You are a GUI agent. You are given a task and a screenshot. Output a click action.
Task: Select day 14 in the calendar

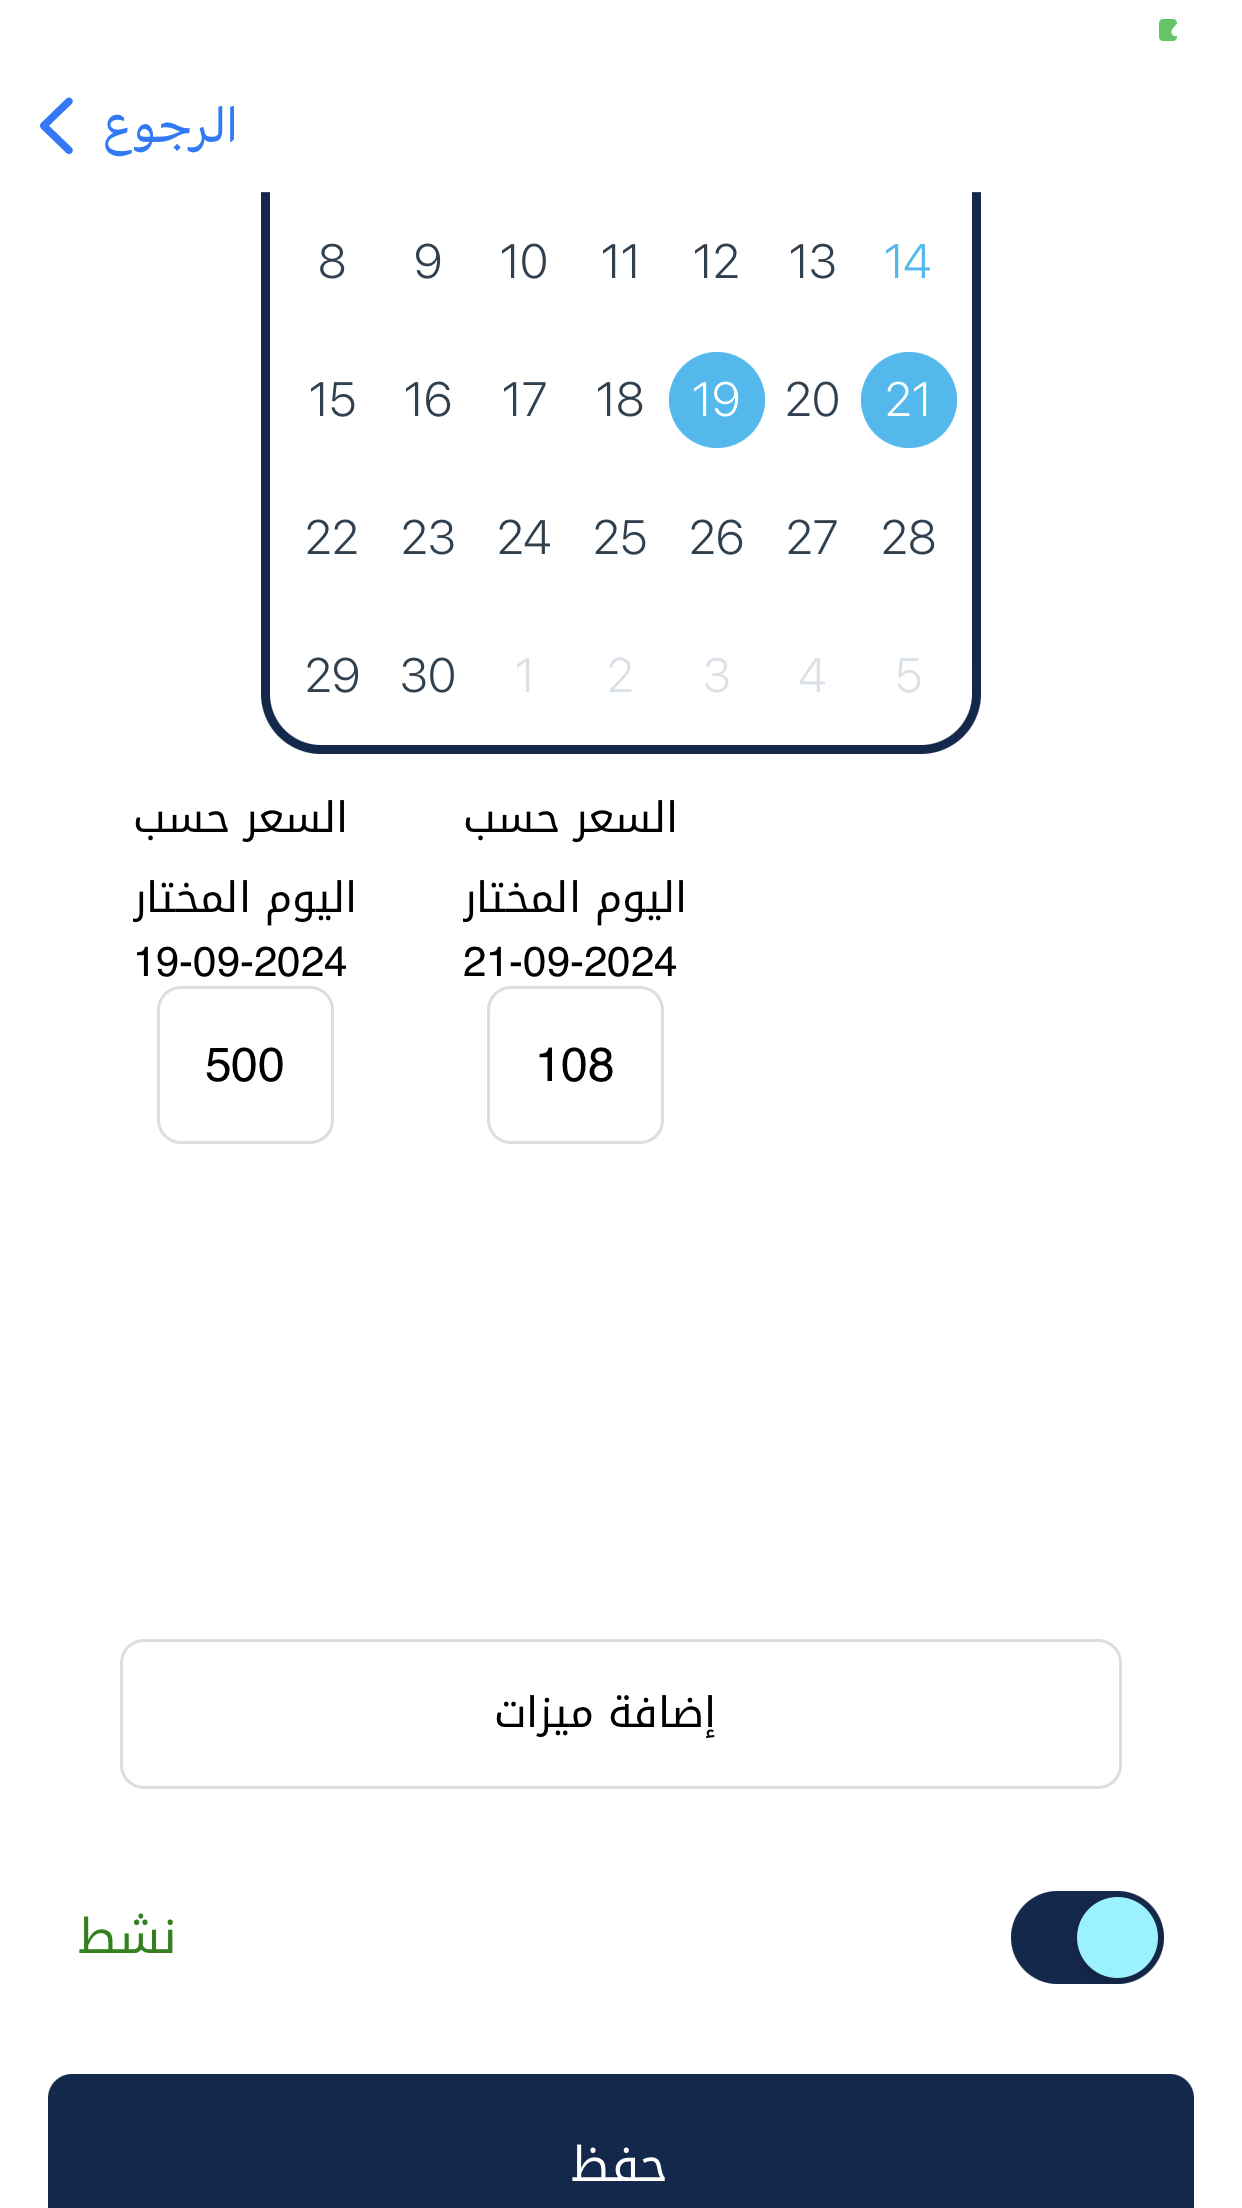tap(908, 262)
